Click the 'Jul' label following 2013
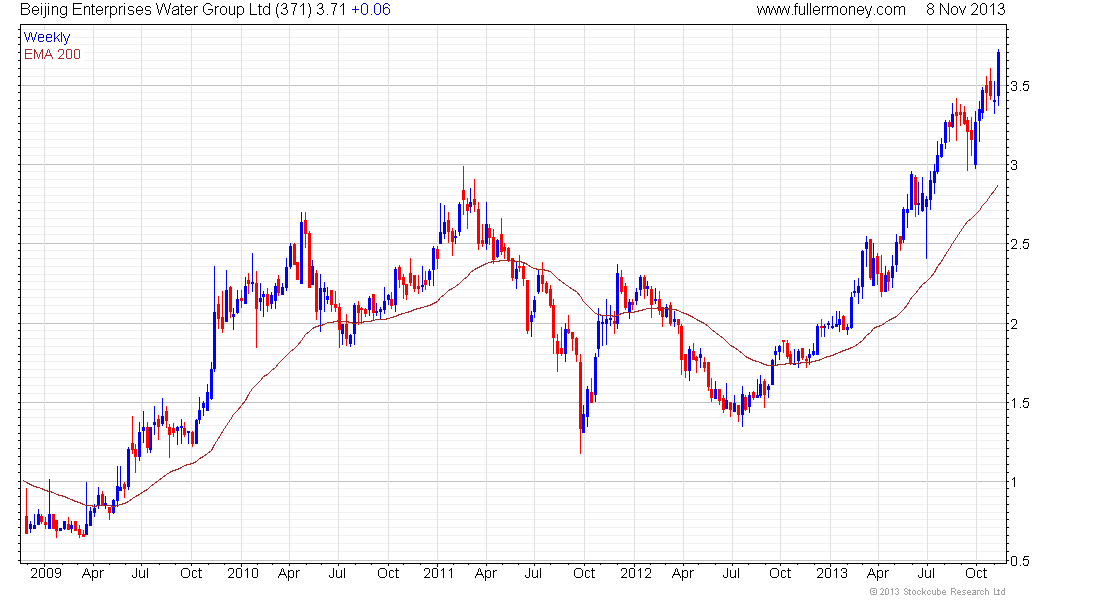This screenshot has width=1100, height=600. [x=927, y=573]
